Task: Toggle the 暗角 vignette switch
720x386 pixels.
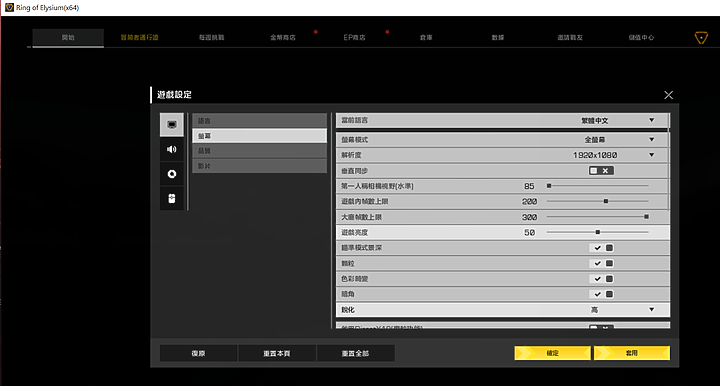Action: coord(601,294)
